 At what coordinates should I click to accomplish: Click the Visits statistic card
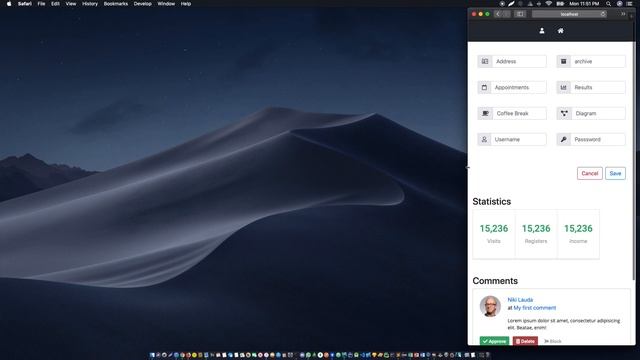[494, 234]
